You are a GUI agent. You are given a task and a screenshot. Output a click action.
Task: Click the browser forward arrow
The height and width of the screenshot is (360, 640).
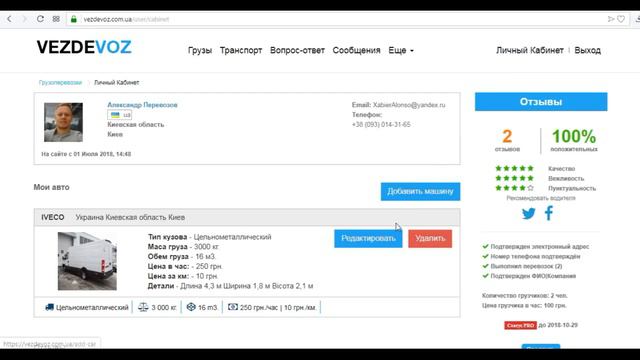pos(24,19)
